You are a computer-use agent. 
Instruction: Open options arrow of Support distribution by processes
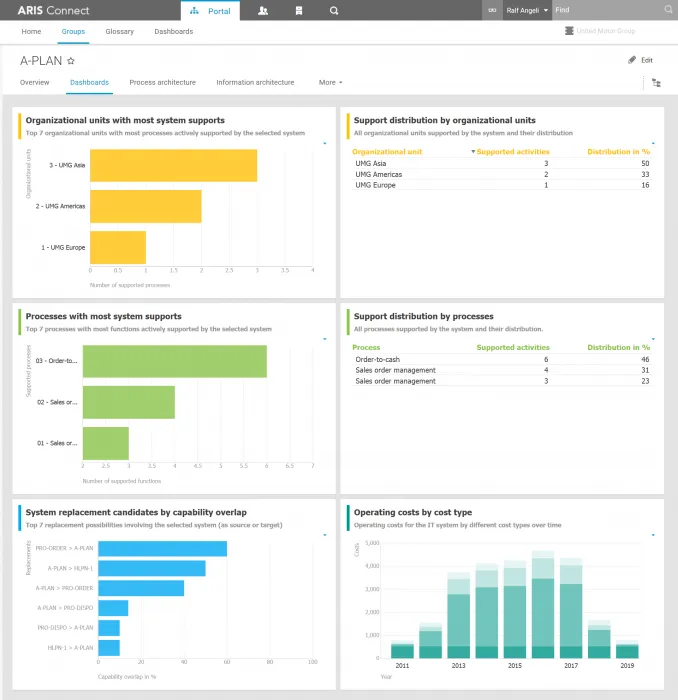(653, 339)
